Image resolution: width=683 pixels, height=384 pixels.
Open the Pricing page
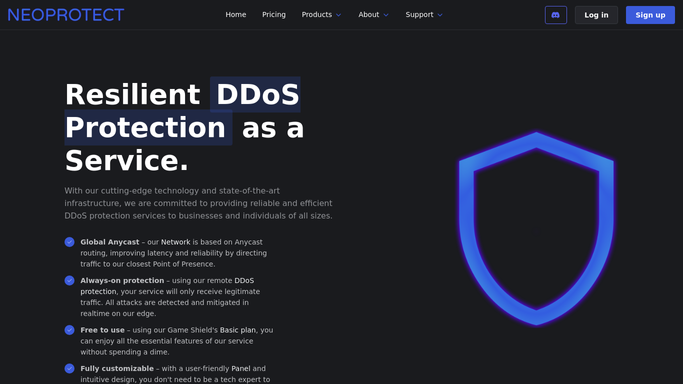(274, 15)
